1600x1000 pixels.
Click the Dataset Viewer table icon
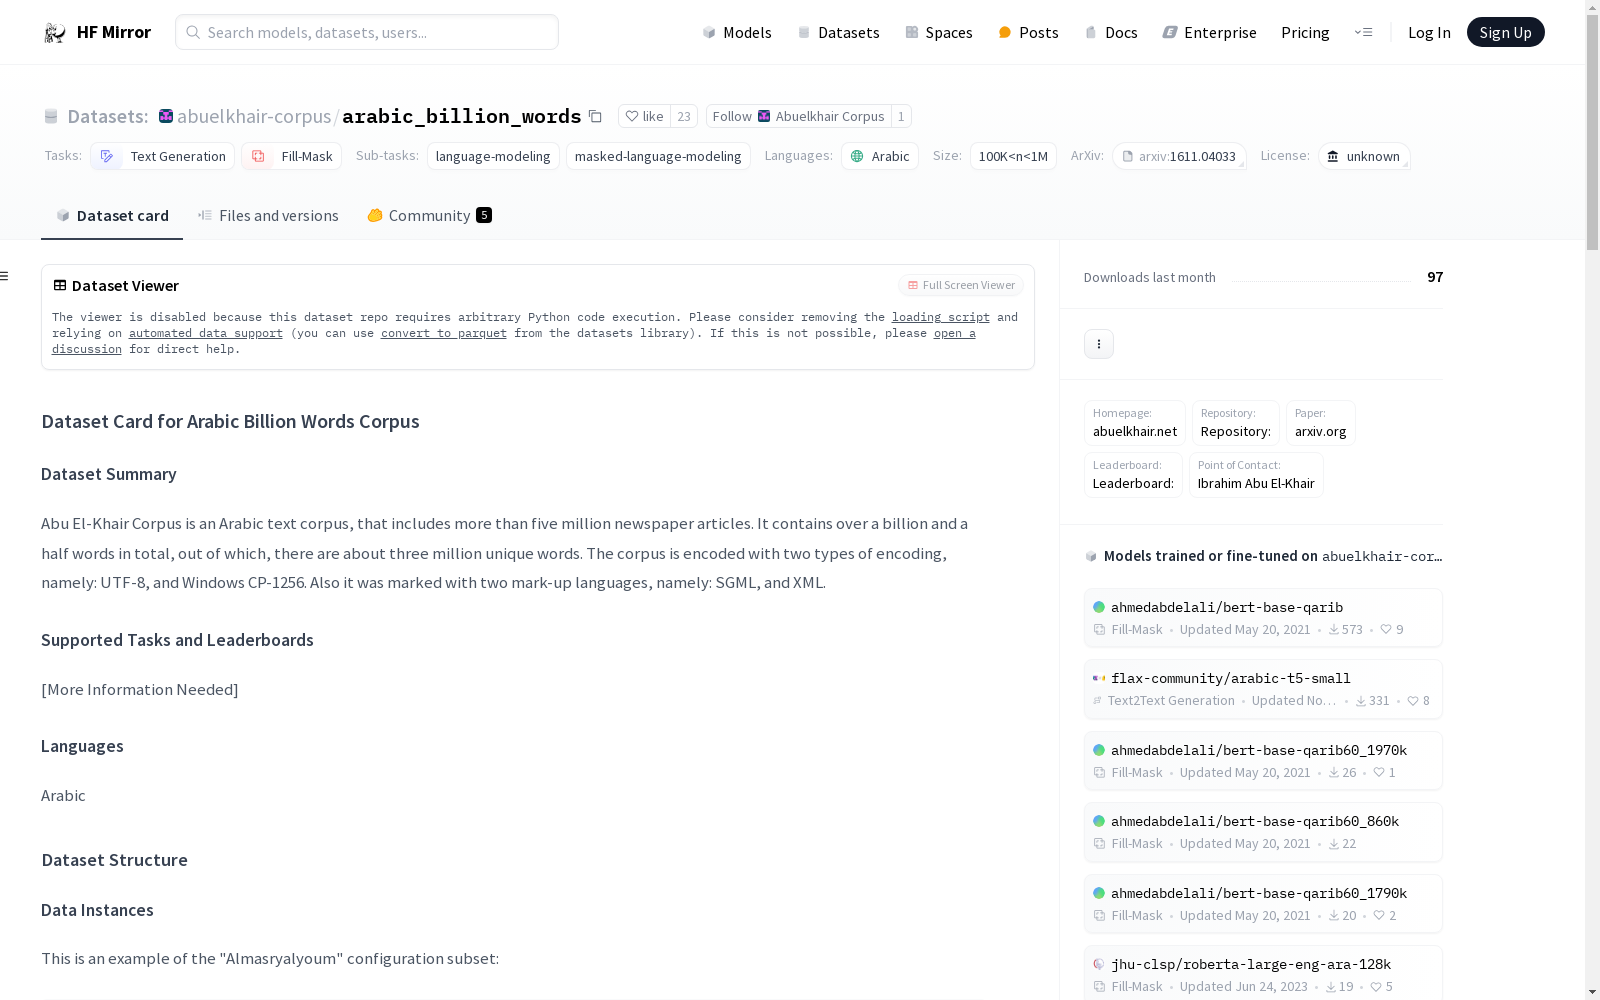click(x=60, y=285)
